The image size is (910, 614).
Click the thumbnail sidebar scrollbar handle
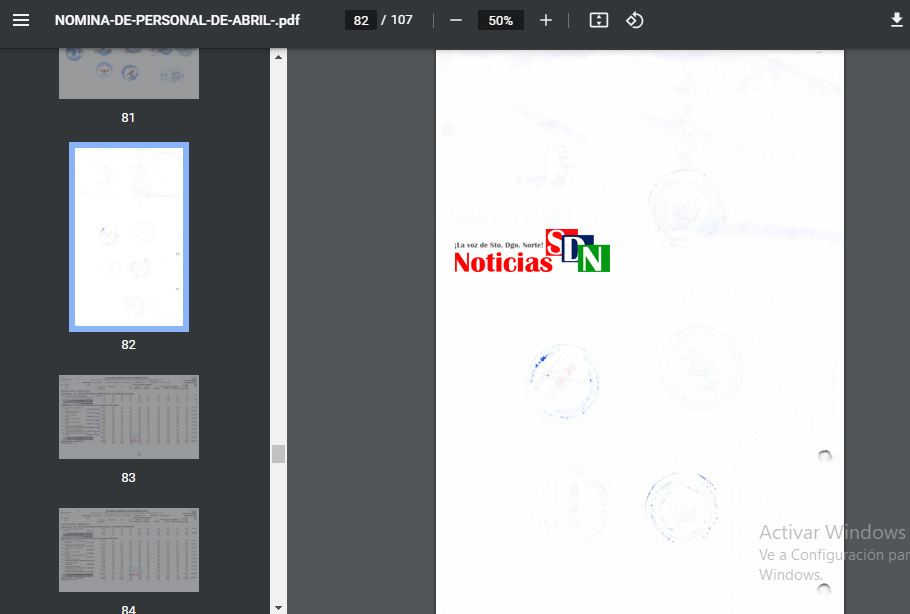pyautogui.click(x=278, y=454)
